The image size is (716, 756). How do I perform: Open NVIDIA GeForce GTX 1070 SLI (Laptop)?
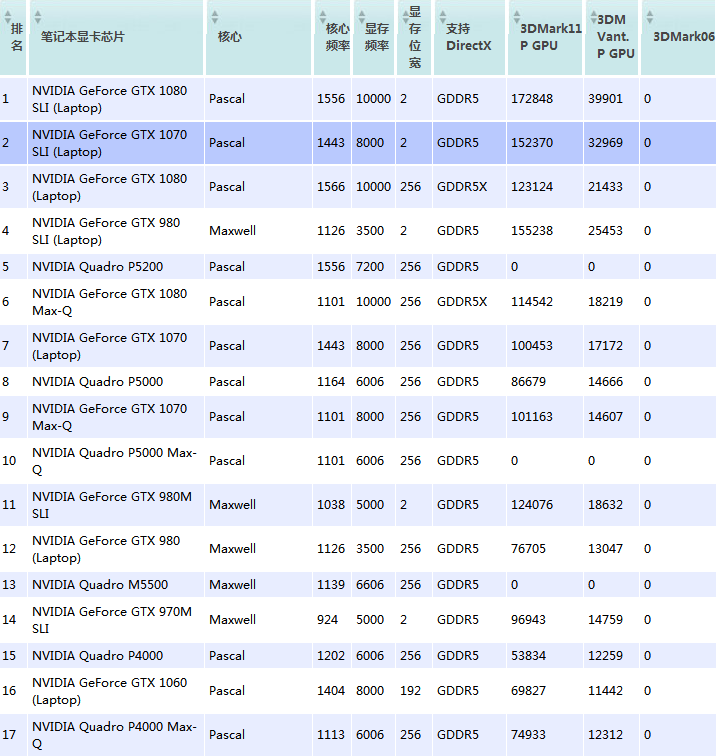point(109,143)
